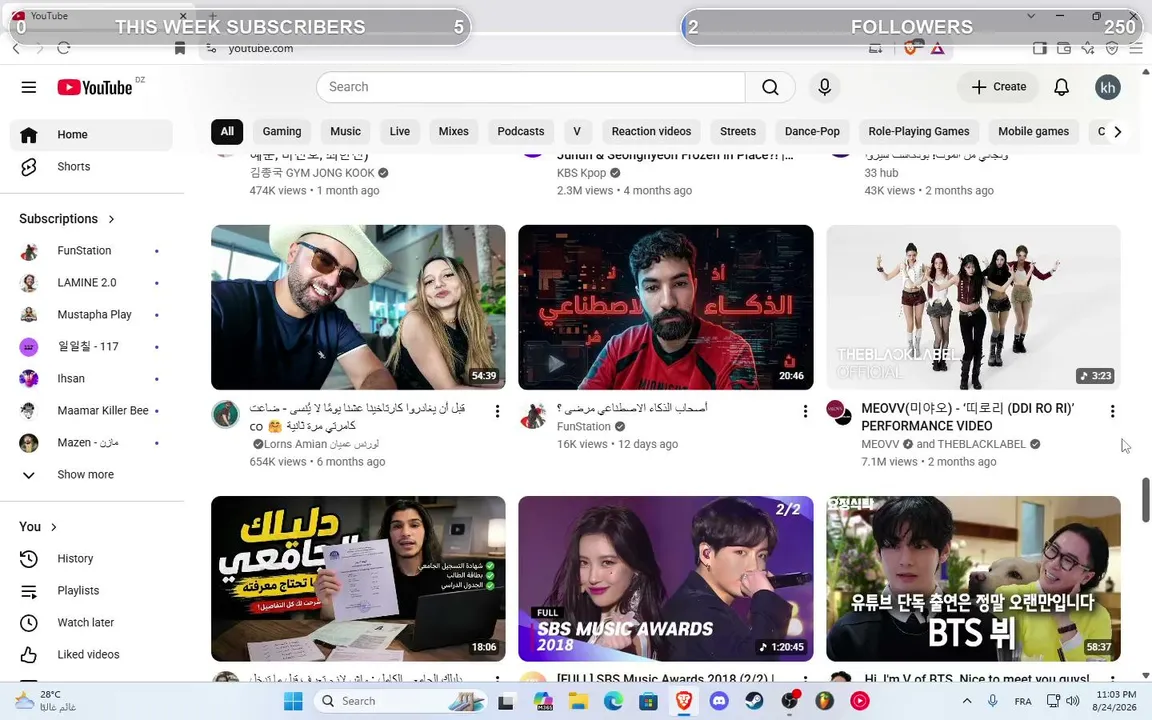Open Brave Shields icon in address bar
Viewport: 1152px width, 720px height.
[910, 48]
